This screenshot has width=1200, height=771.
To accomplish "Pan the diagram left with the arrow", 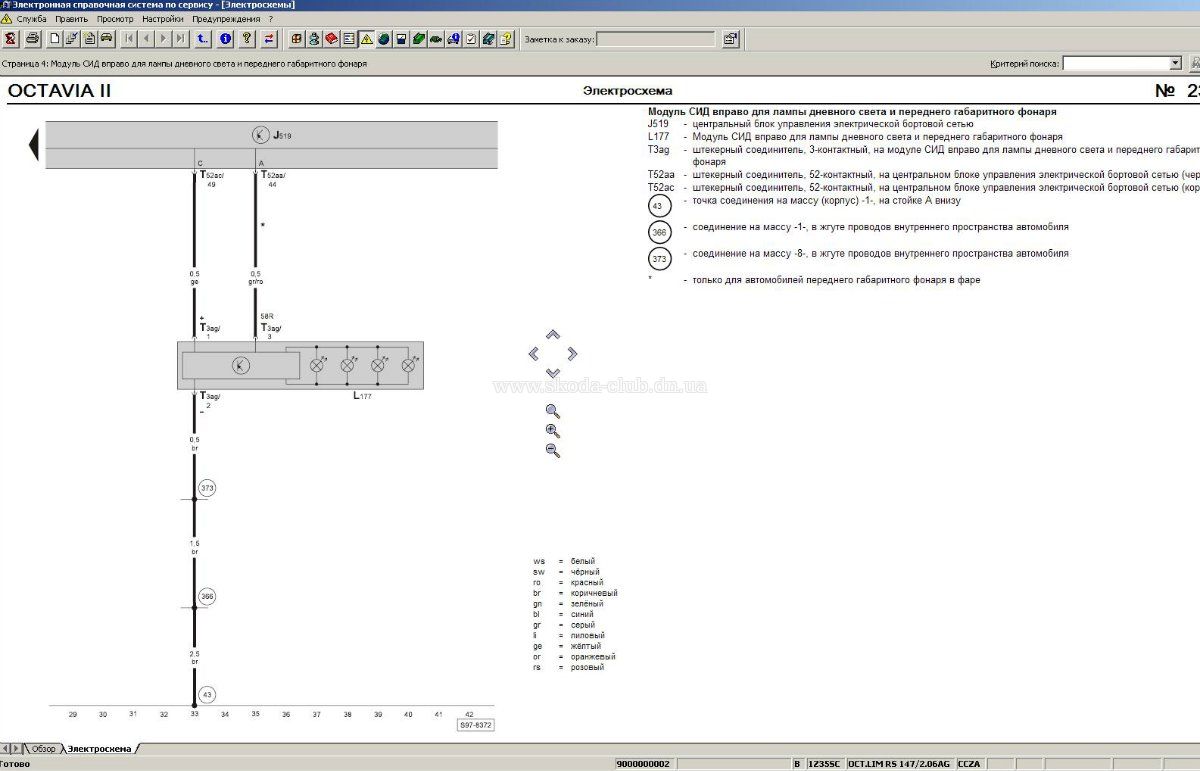I will coord(533,353).
